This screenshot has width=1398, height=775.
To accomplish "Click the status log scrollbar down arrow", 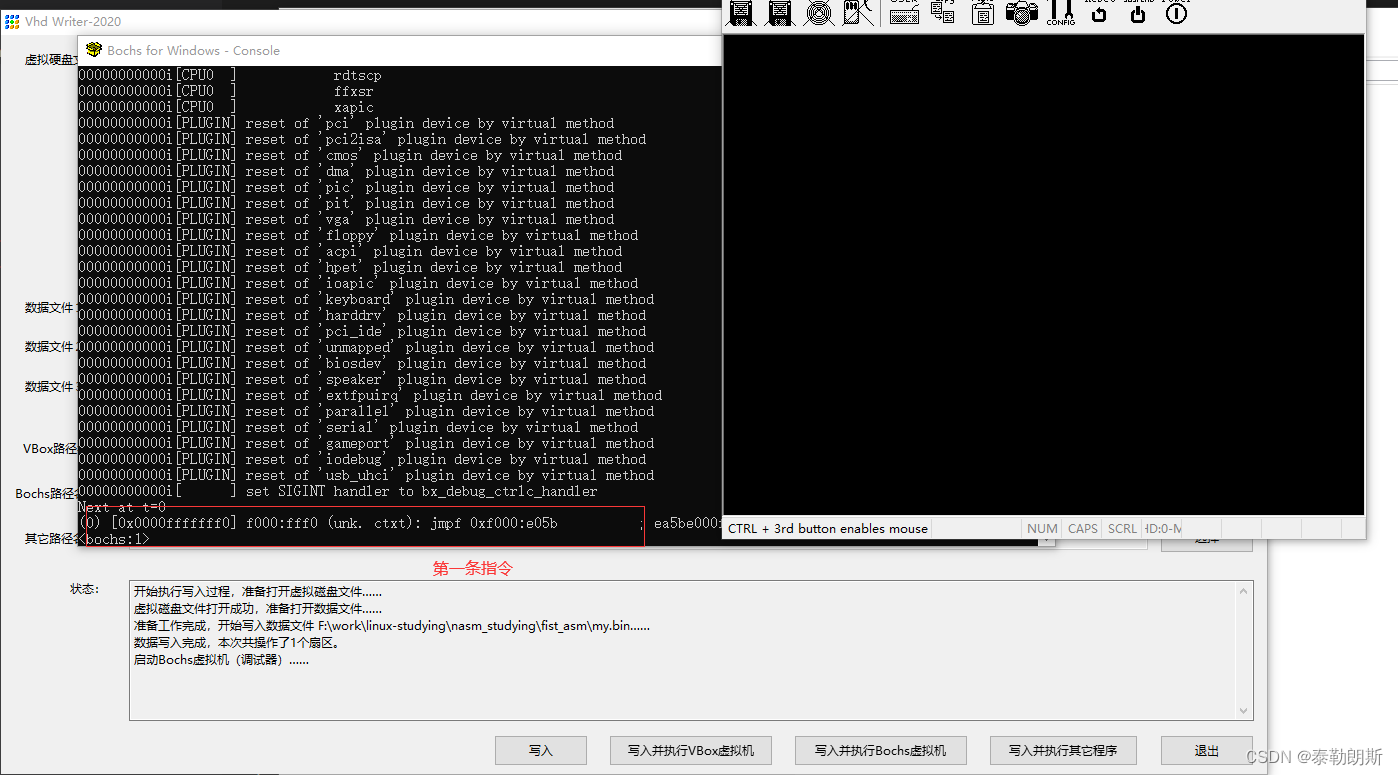I will point(1245,710).
